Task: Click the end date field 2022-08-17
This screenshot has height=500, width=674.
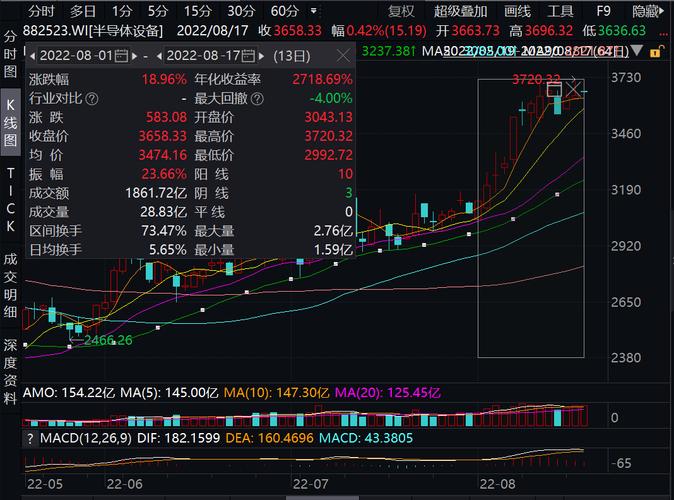Action: point(203,56)
